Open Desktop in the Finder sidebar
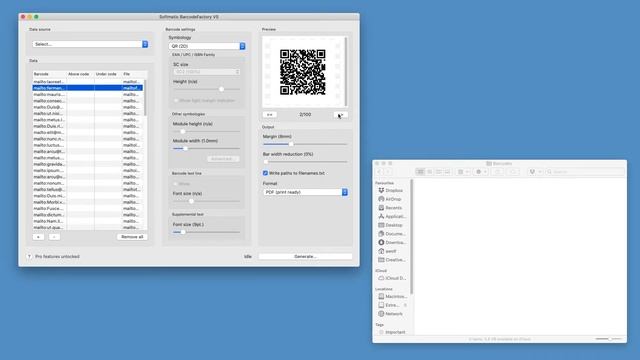The image size is (640, 360). pyautogui.click(x=390, y=225)
